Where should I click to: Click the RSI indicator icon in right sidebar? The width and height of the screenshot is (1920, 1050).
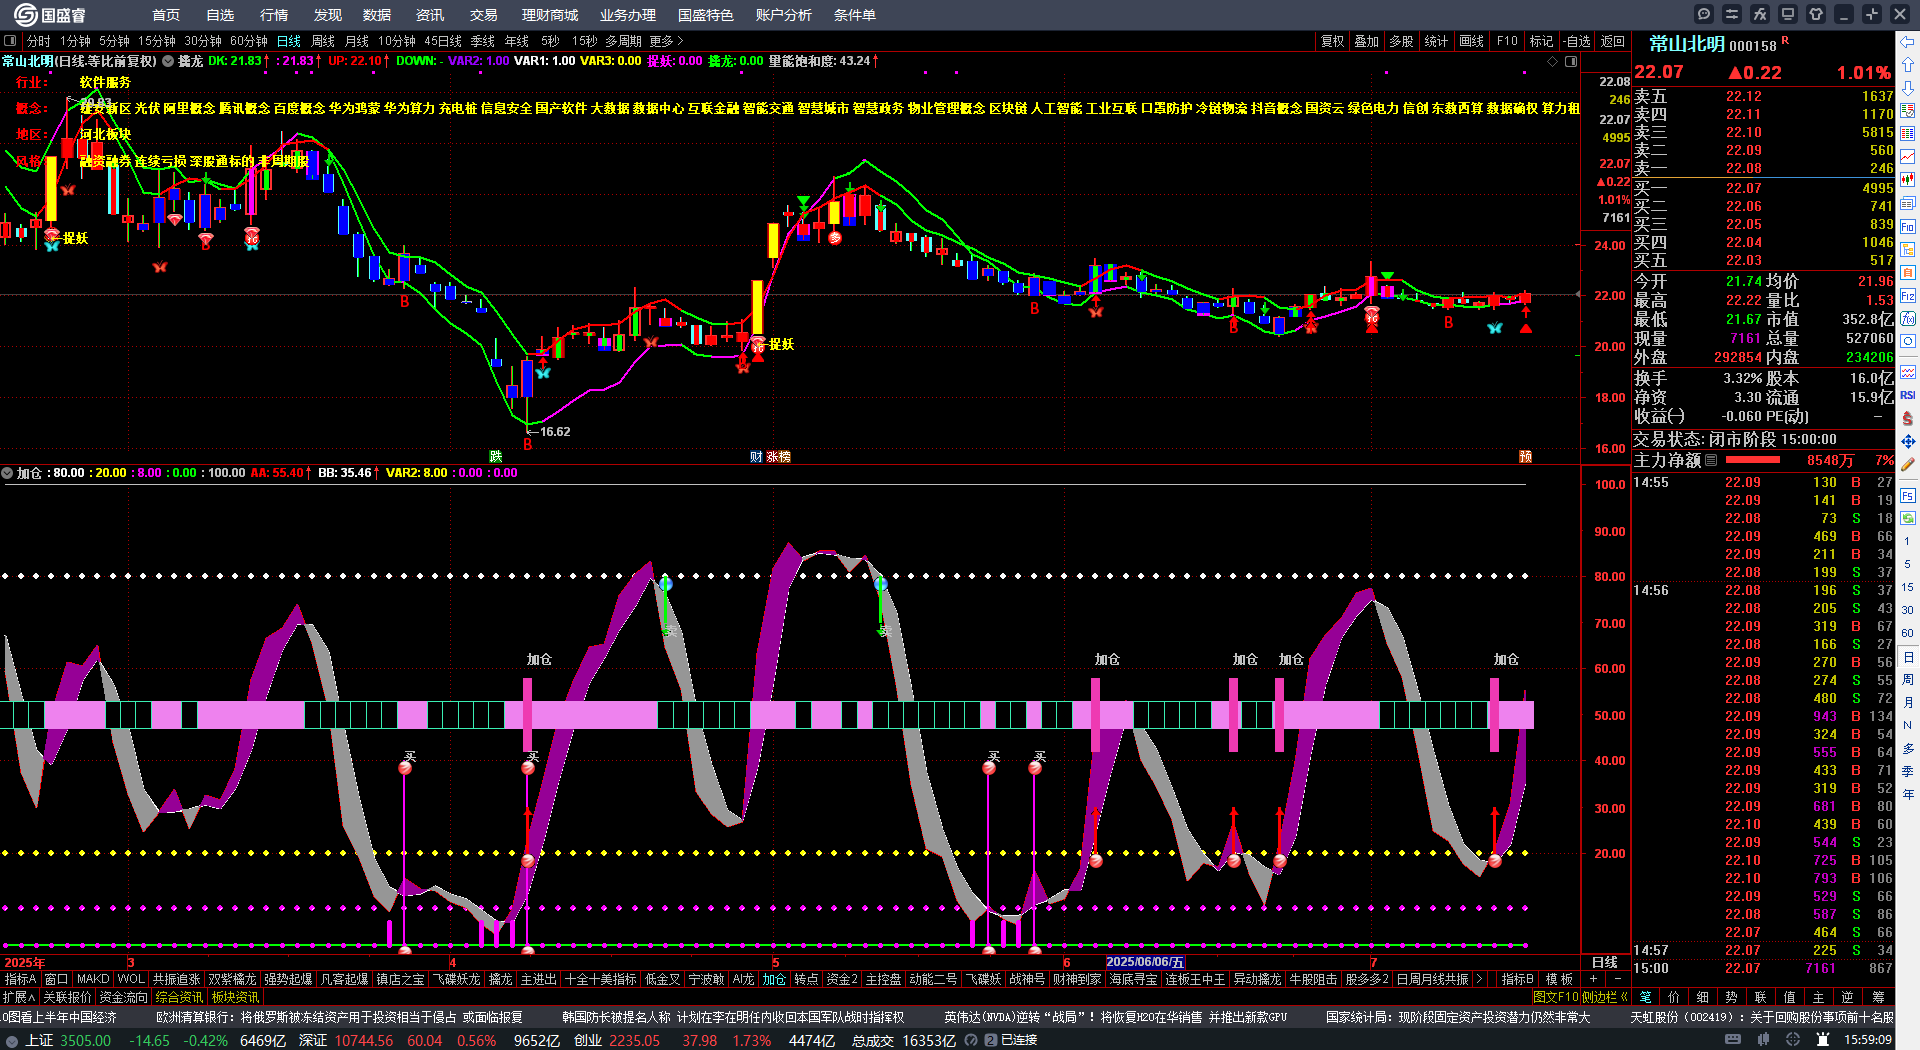[1908, 395]
